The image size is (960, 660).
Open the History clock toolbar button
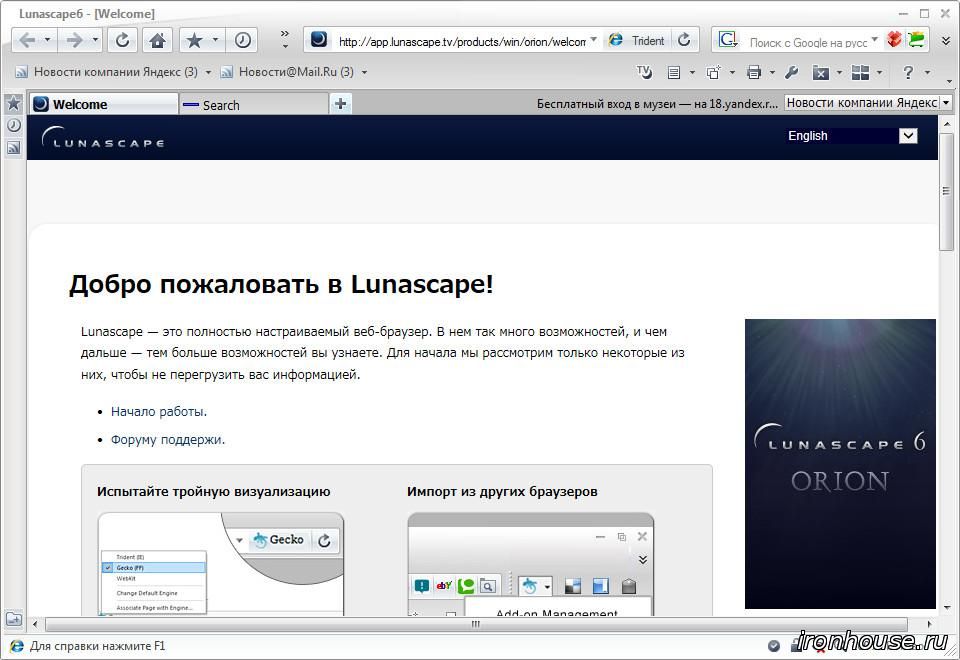[242, 40]
